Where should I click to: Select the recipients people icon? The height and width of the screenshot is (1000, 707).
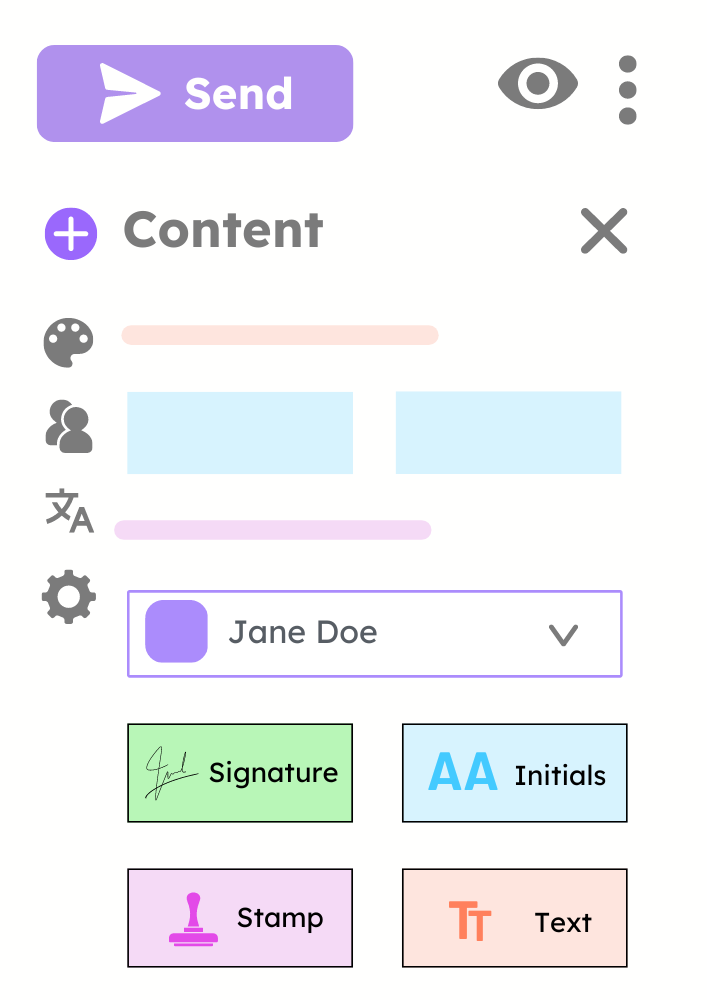tap(69, 427)
